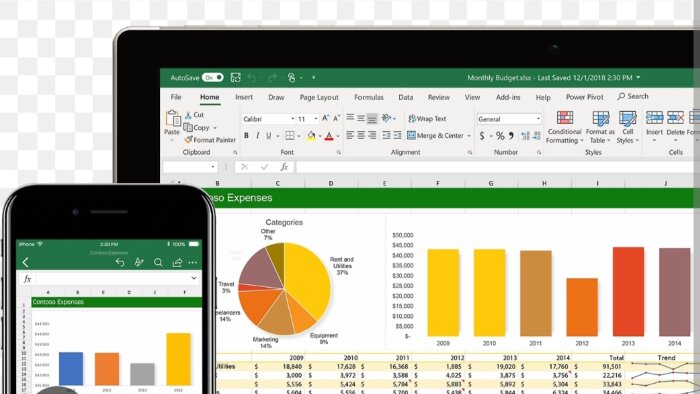This screenshot has height=394, width=700.
Task: Increase the font size with large A
Action: pos(325,118)
